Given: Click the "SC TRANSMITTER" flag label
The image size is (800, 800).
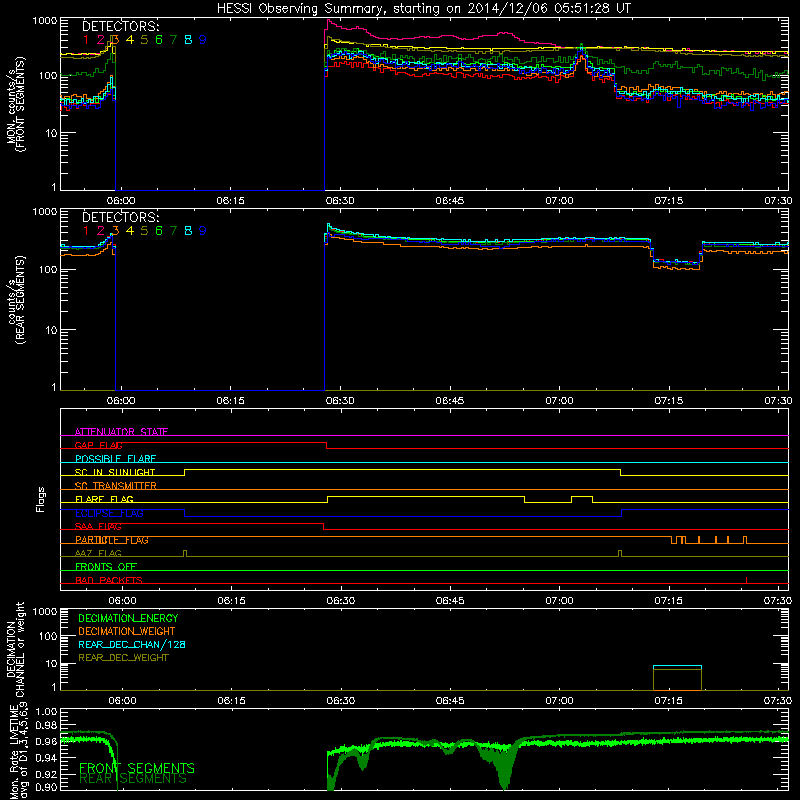Looking at the screenshot, I should tap(116, 485).
